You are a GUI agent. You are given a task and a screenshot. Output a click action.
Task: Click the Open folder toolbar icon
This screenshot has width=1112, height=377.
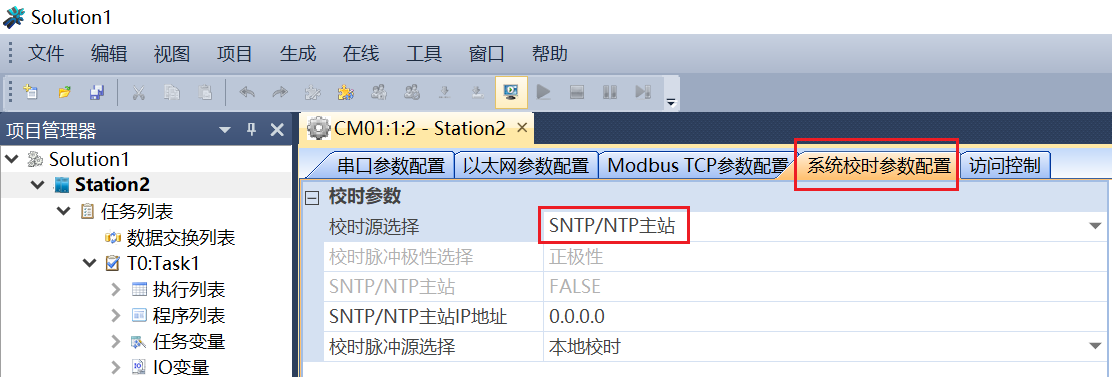coord(64,91)
